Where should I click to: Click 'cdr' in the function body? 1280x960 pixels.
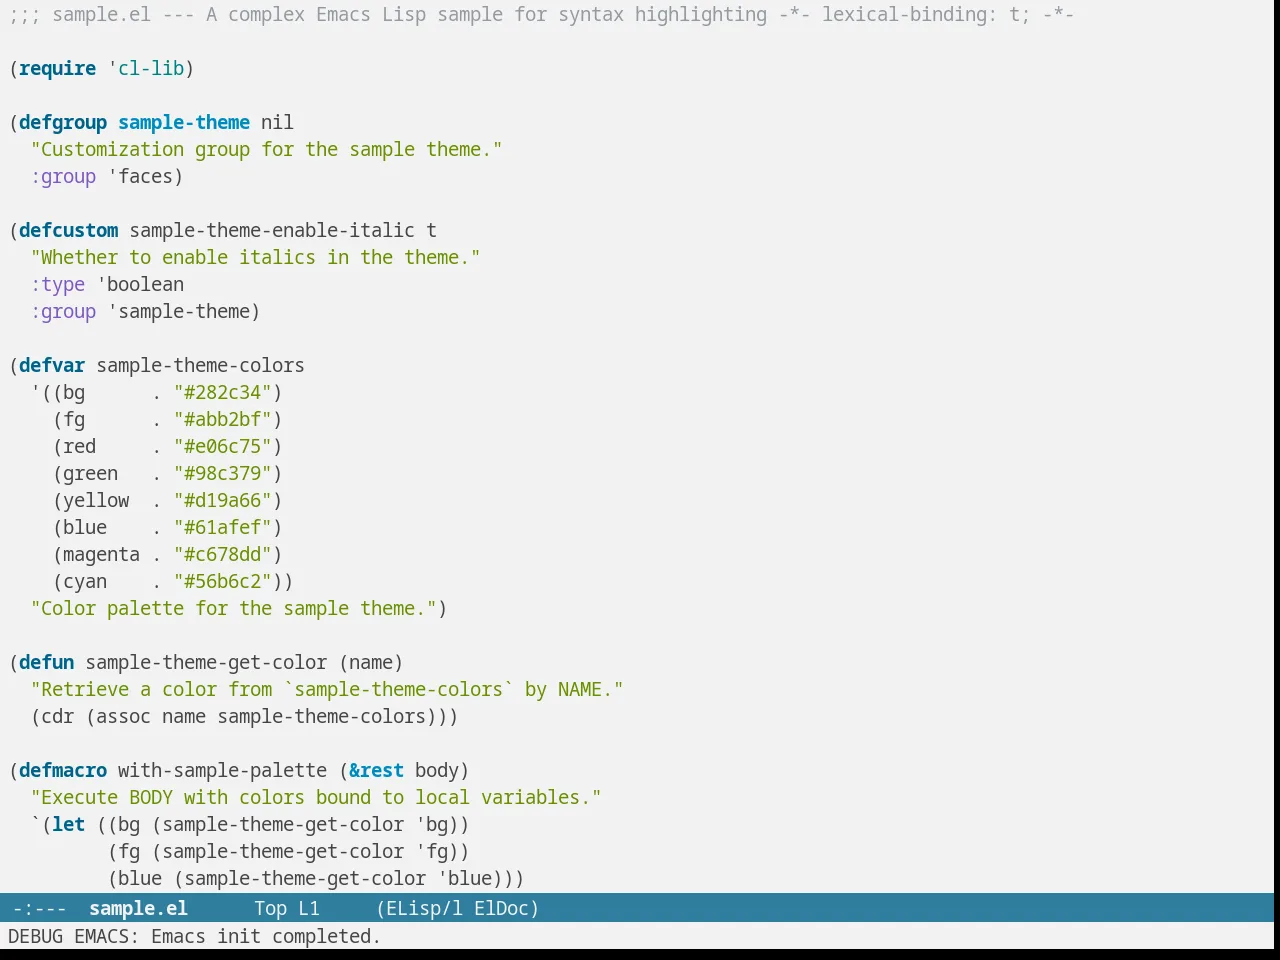(x=58, y=716)
